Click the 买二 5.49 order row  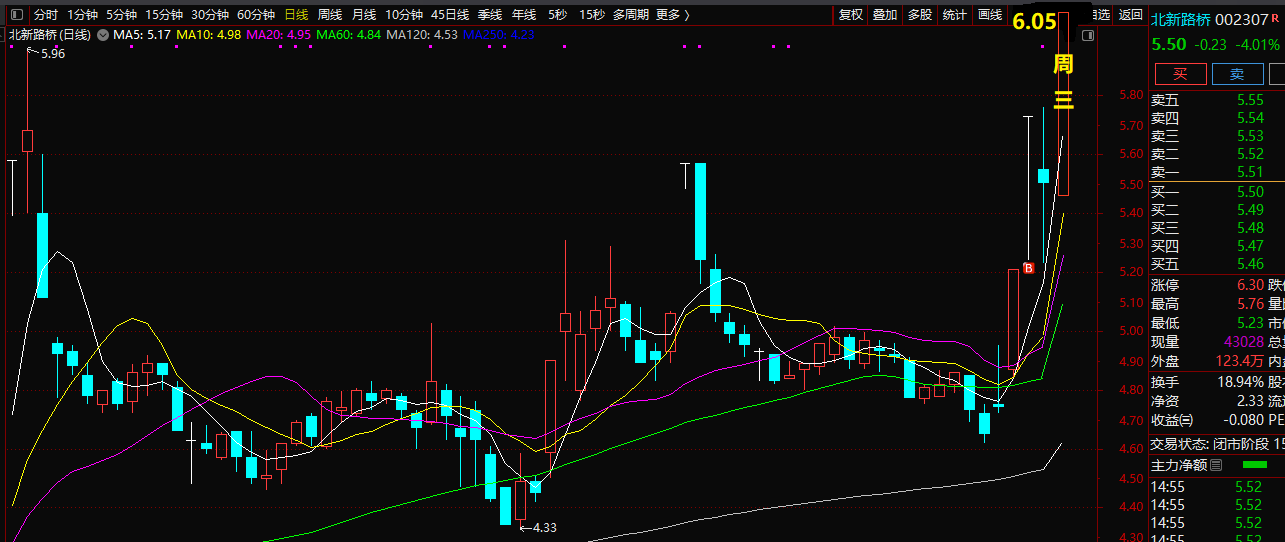click(1217, 210)
